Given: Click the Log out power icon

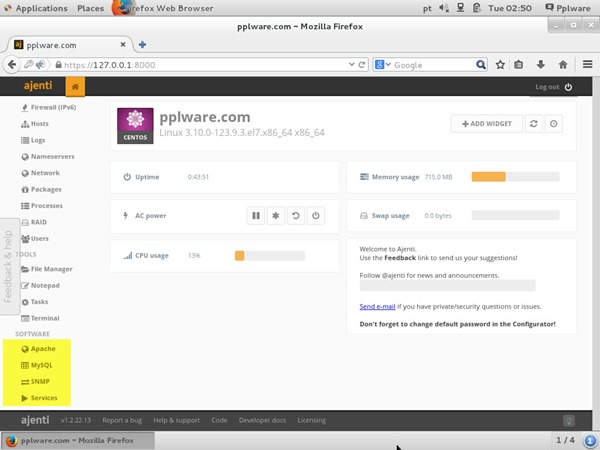Looking at the screenshot, I should tap(568, 87).
